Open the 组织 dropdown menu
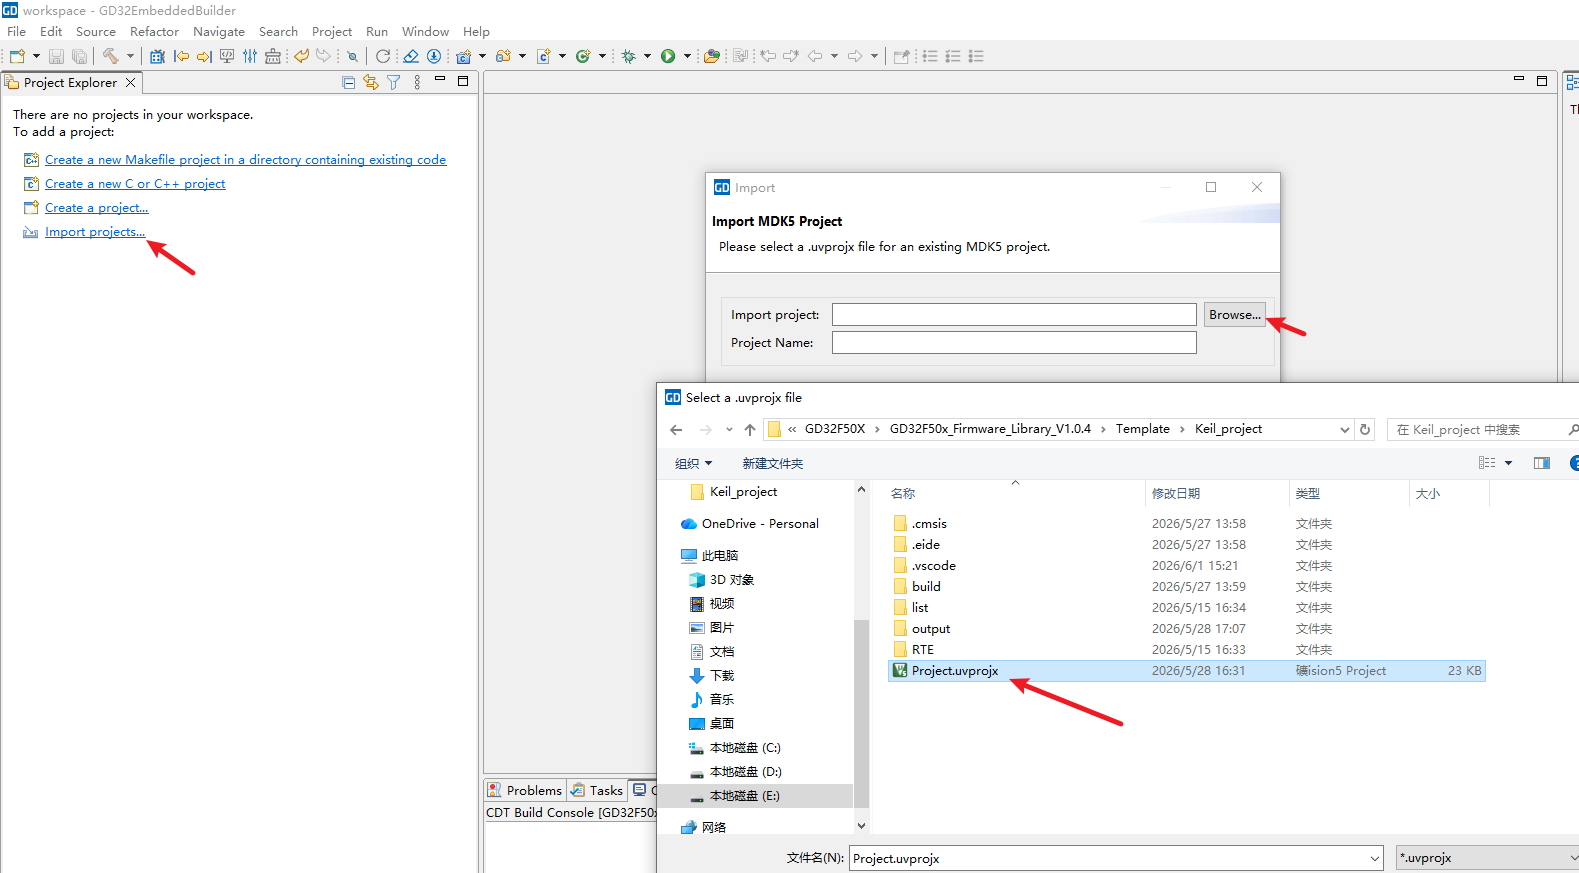Screen dimensions: 1579x873 (693, 463)
